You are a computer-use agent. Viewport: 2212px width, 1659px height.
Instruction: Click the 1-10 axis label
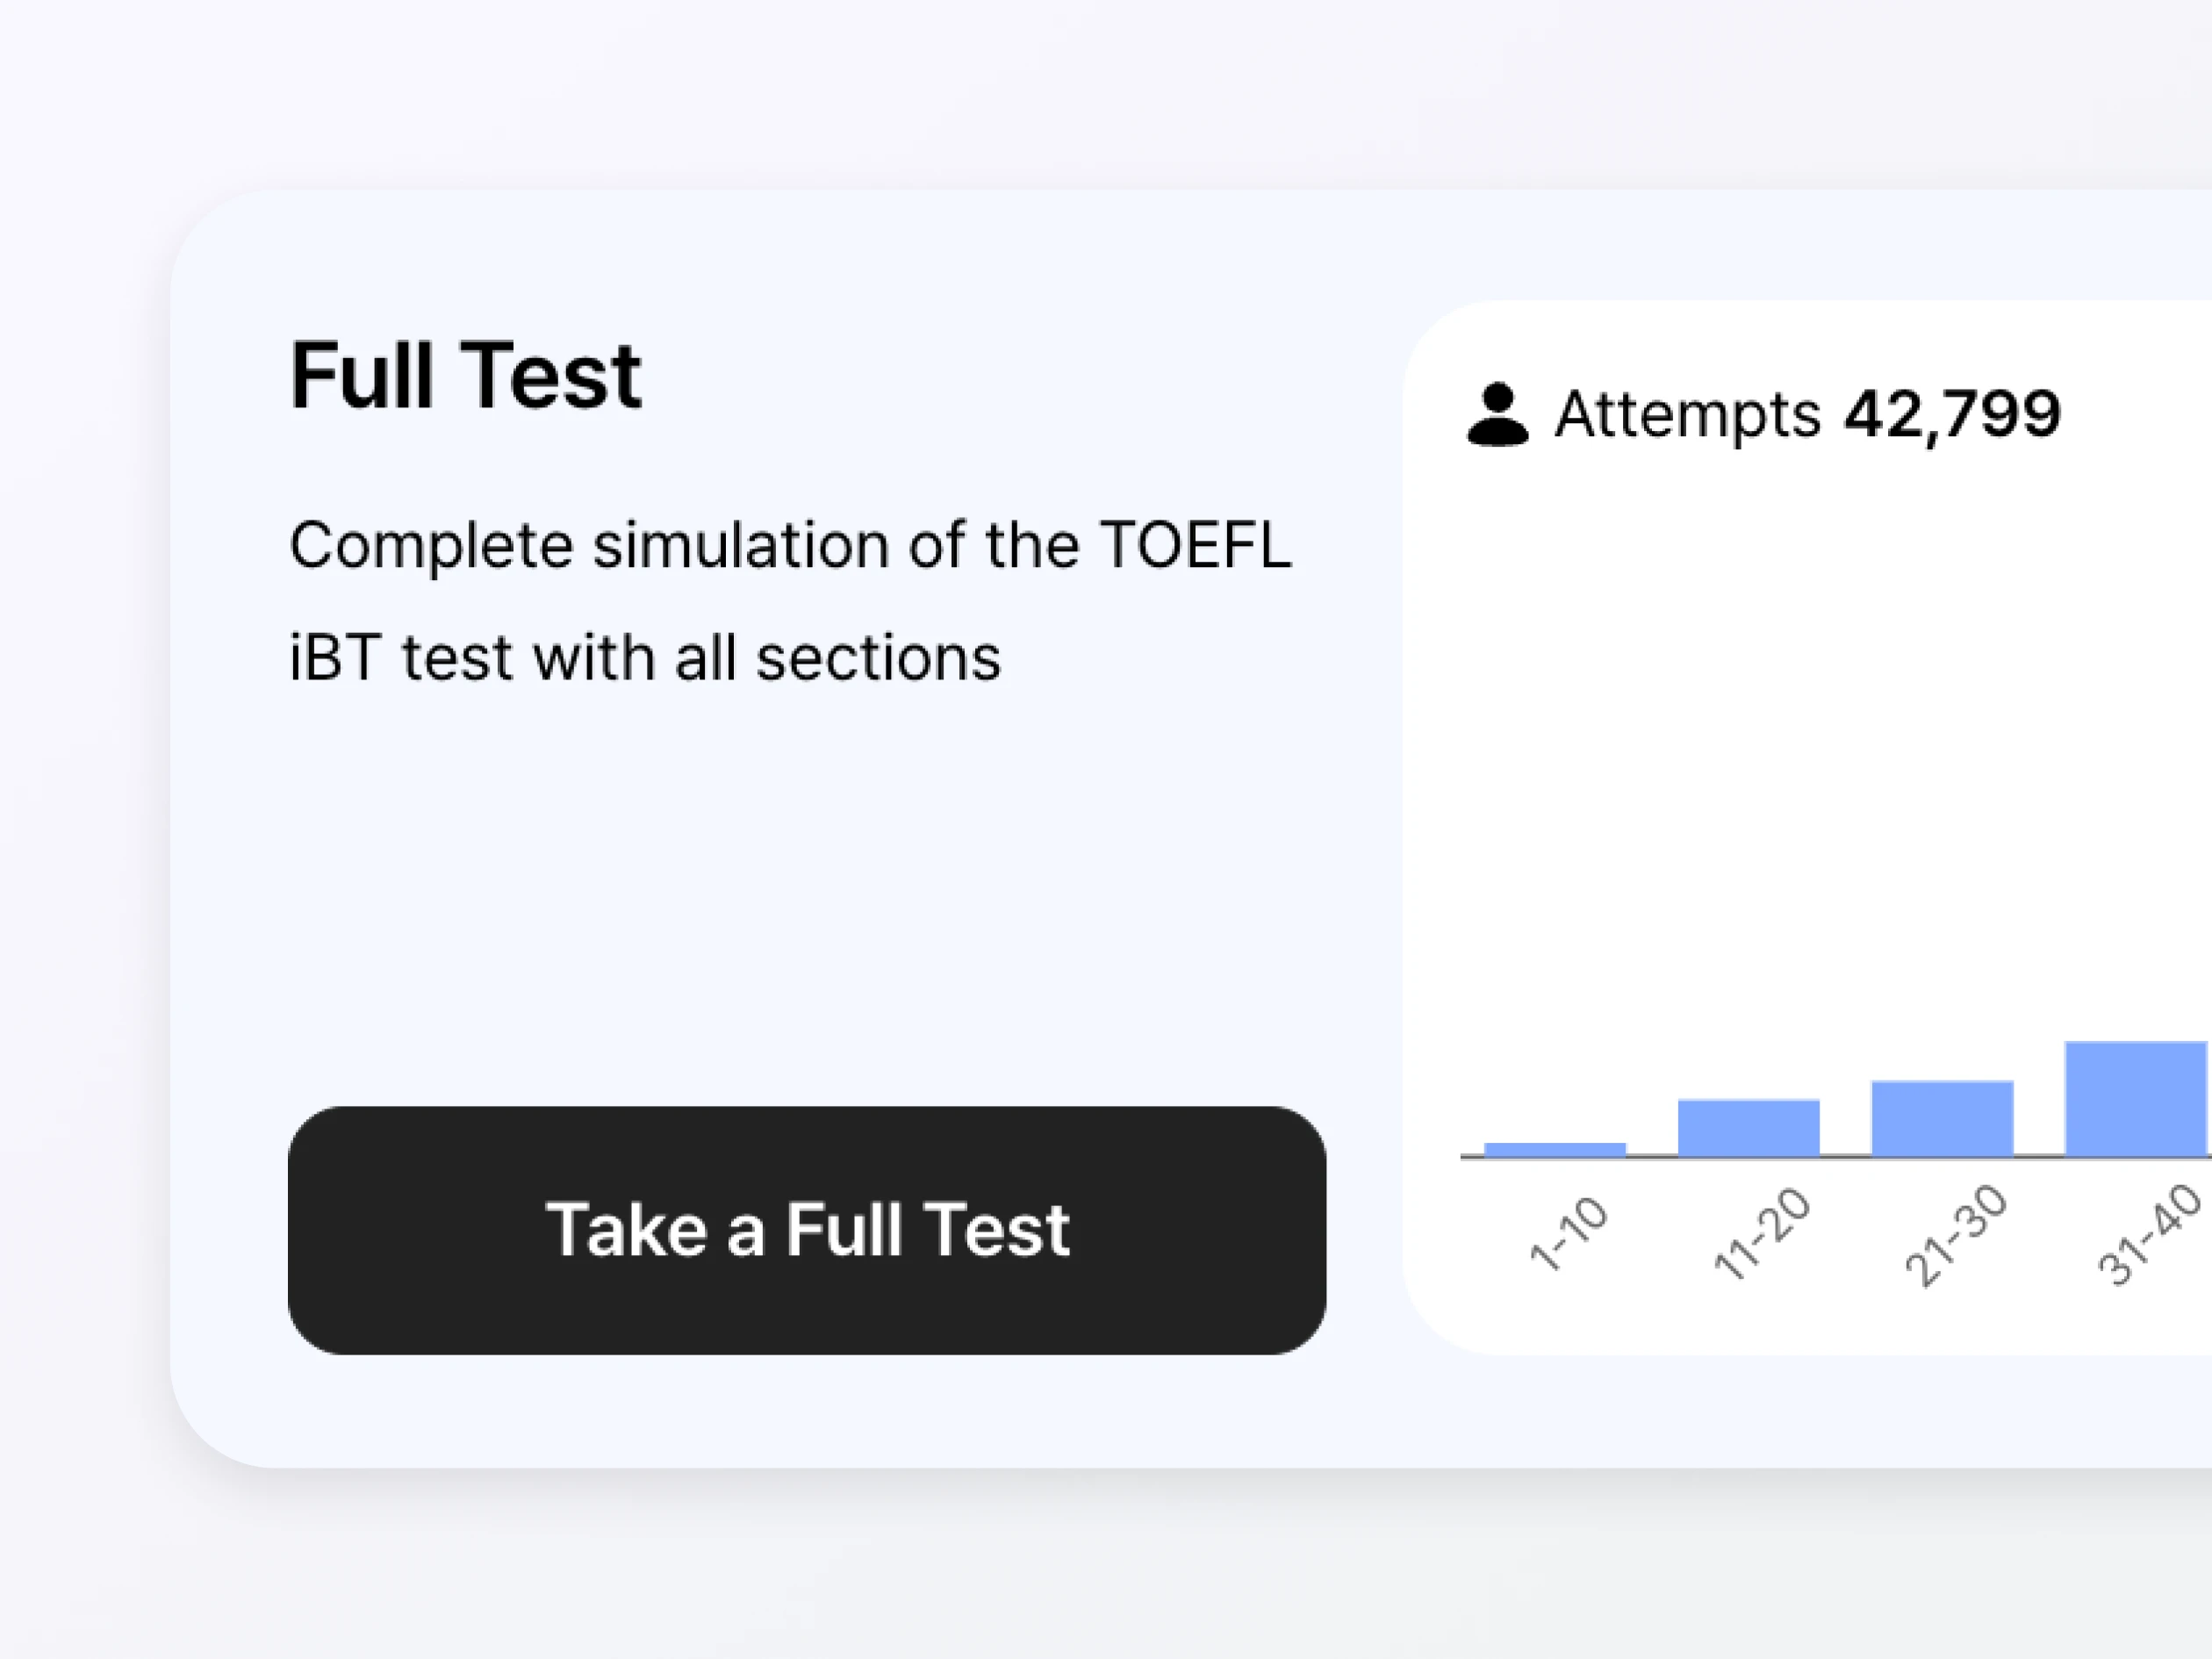point(1569,1234)
